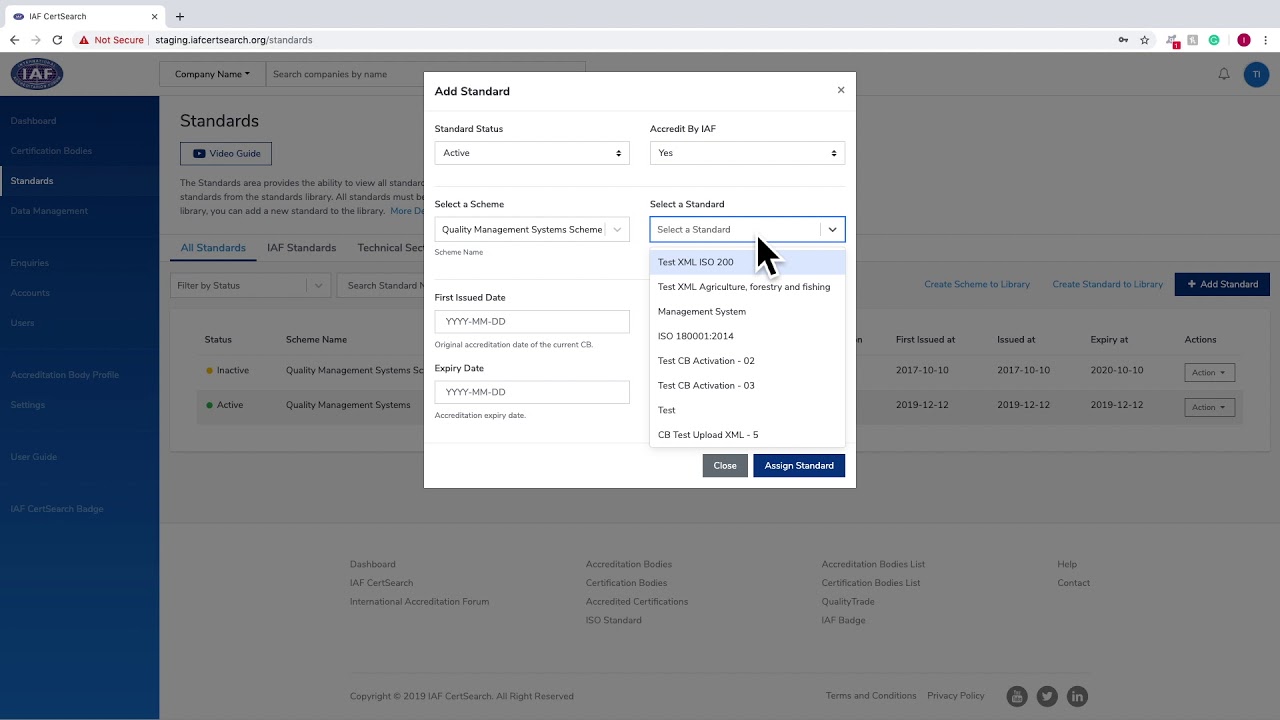1280x720 pixels.
Task: Focus the Expiry Date field
Action: [x=532, y=392]
